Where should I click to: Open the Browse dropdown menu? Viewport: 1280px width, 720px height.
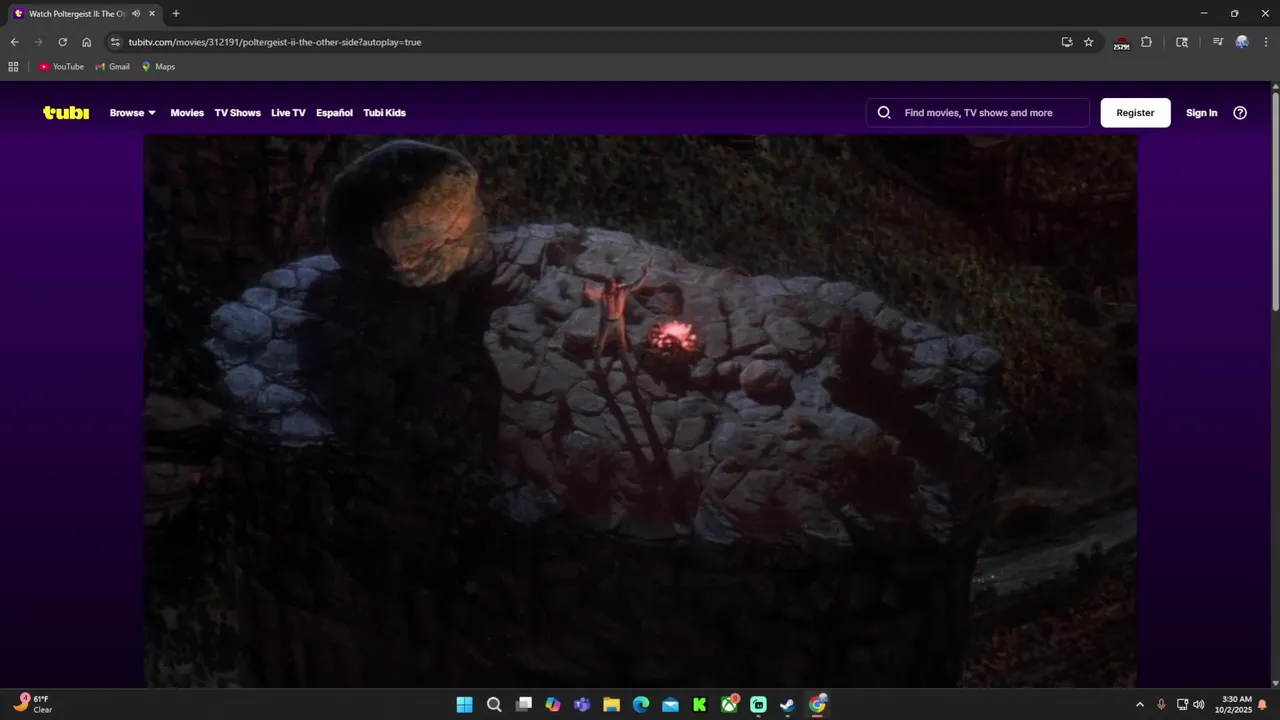pyautogui.click(x=133, y=113)
